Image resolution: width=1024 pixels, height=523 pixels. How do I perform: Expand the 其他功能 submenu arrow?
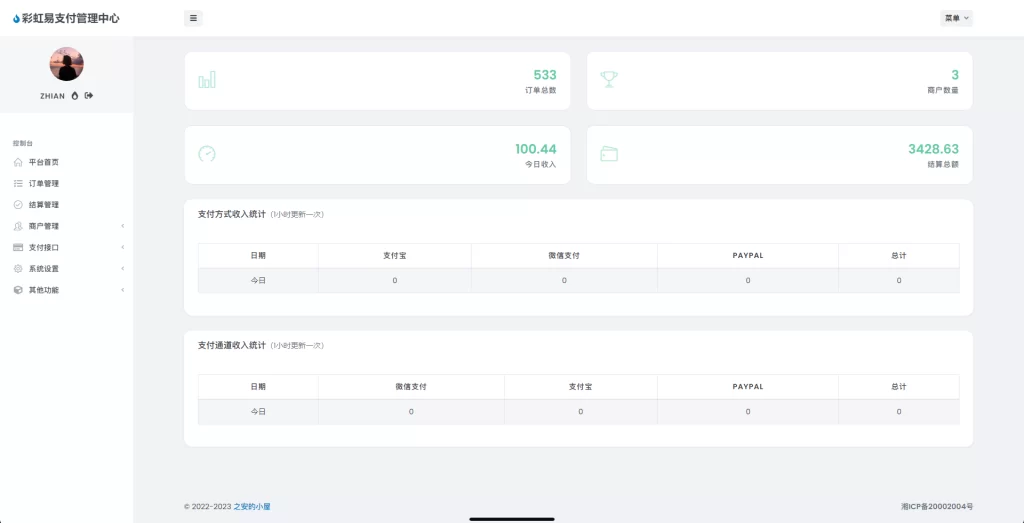pyautogui.click(x=123, y=290)
